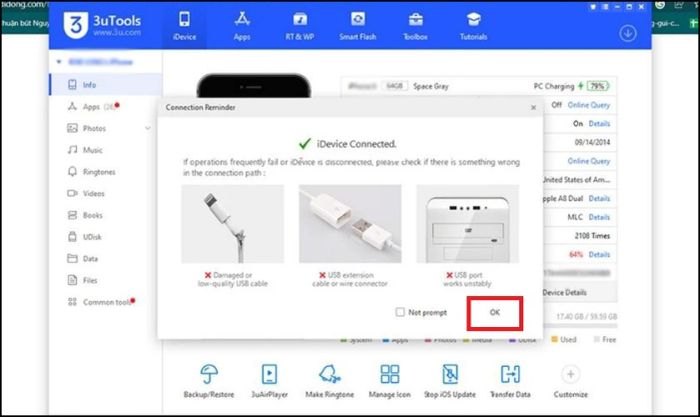Open the Smart Flash tab
The width and height of the screenshot is (700, 417).
point(358,26)
